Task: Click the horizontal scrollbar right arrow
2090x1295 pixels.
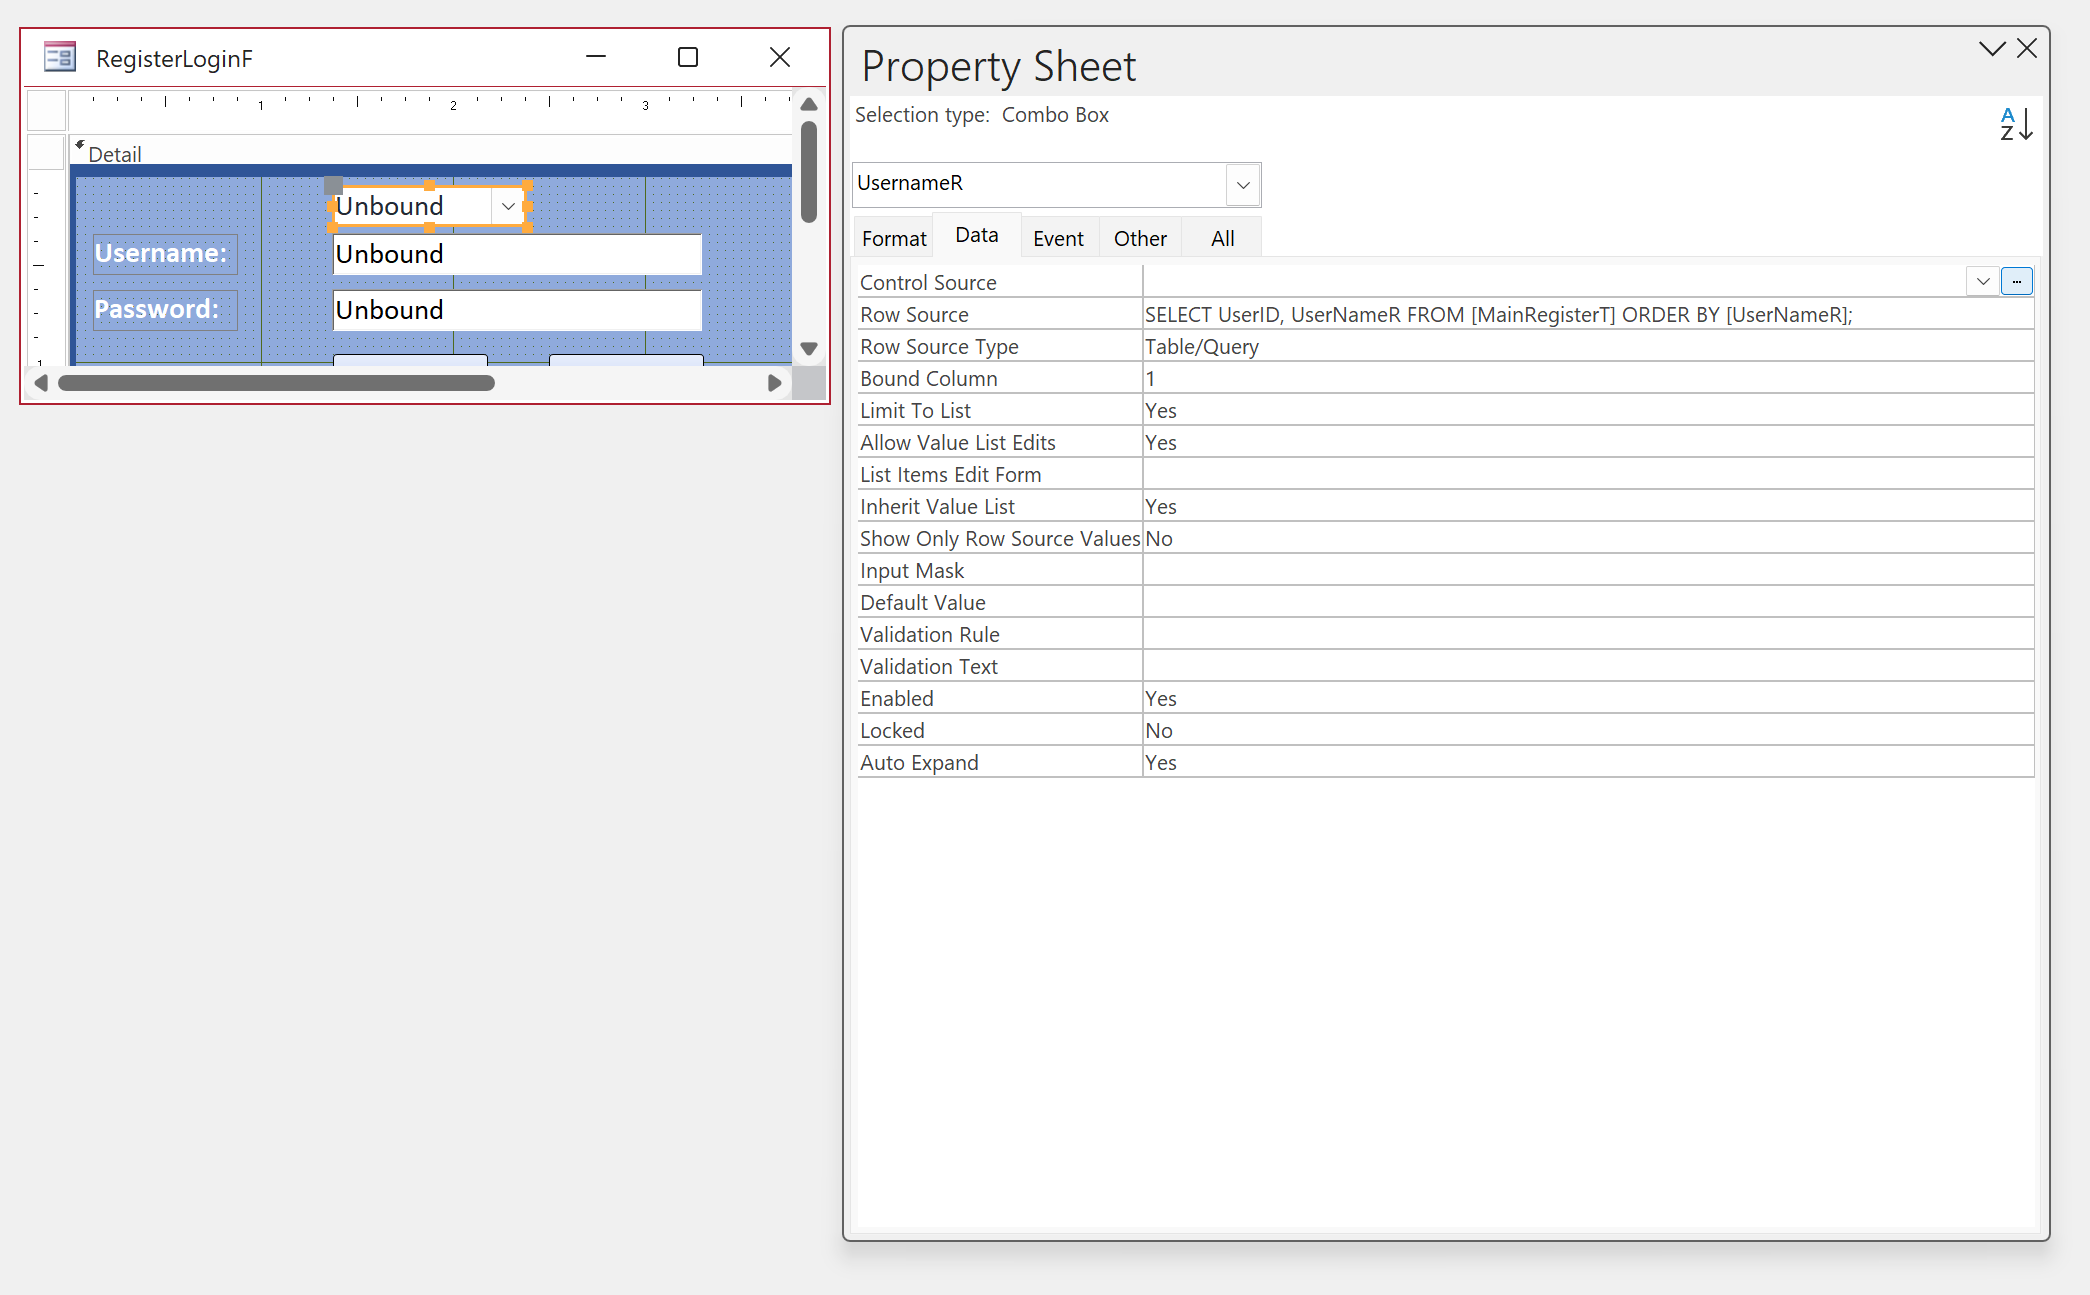Action: pos(774,383)
